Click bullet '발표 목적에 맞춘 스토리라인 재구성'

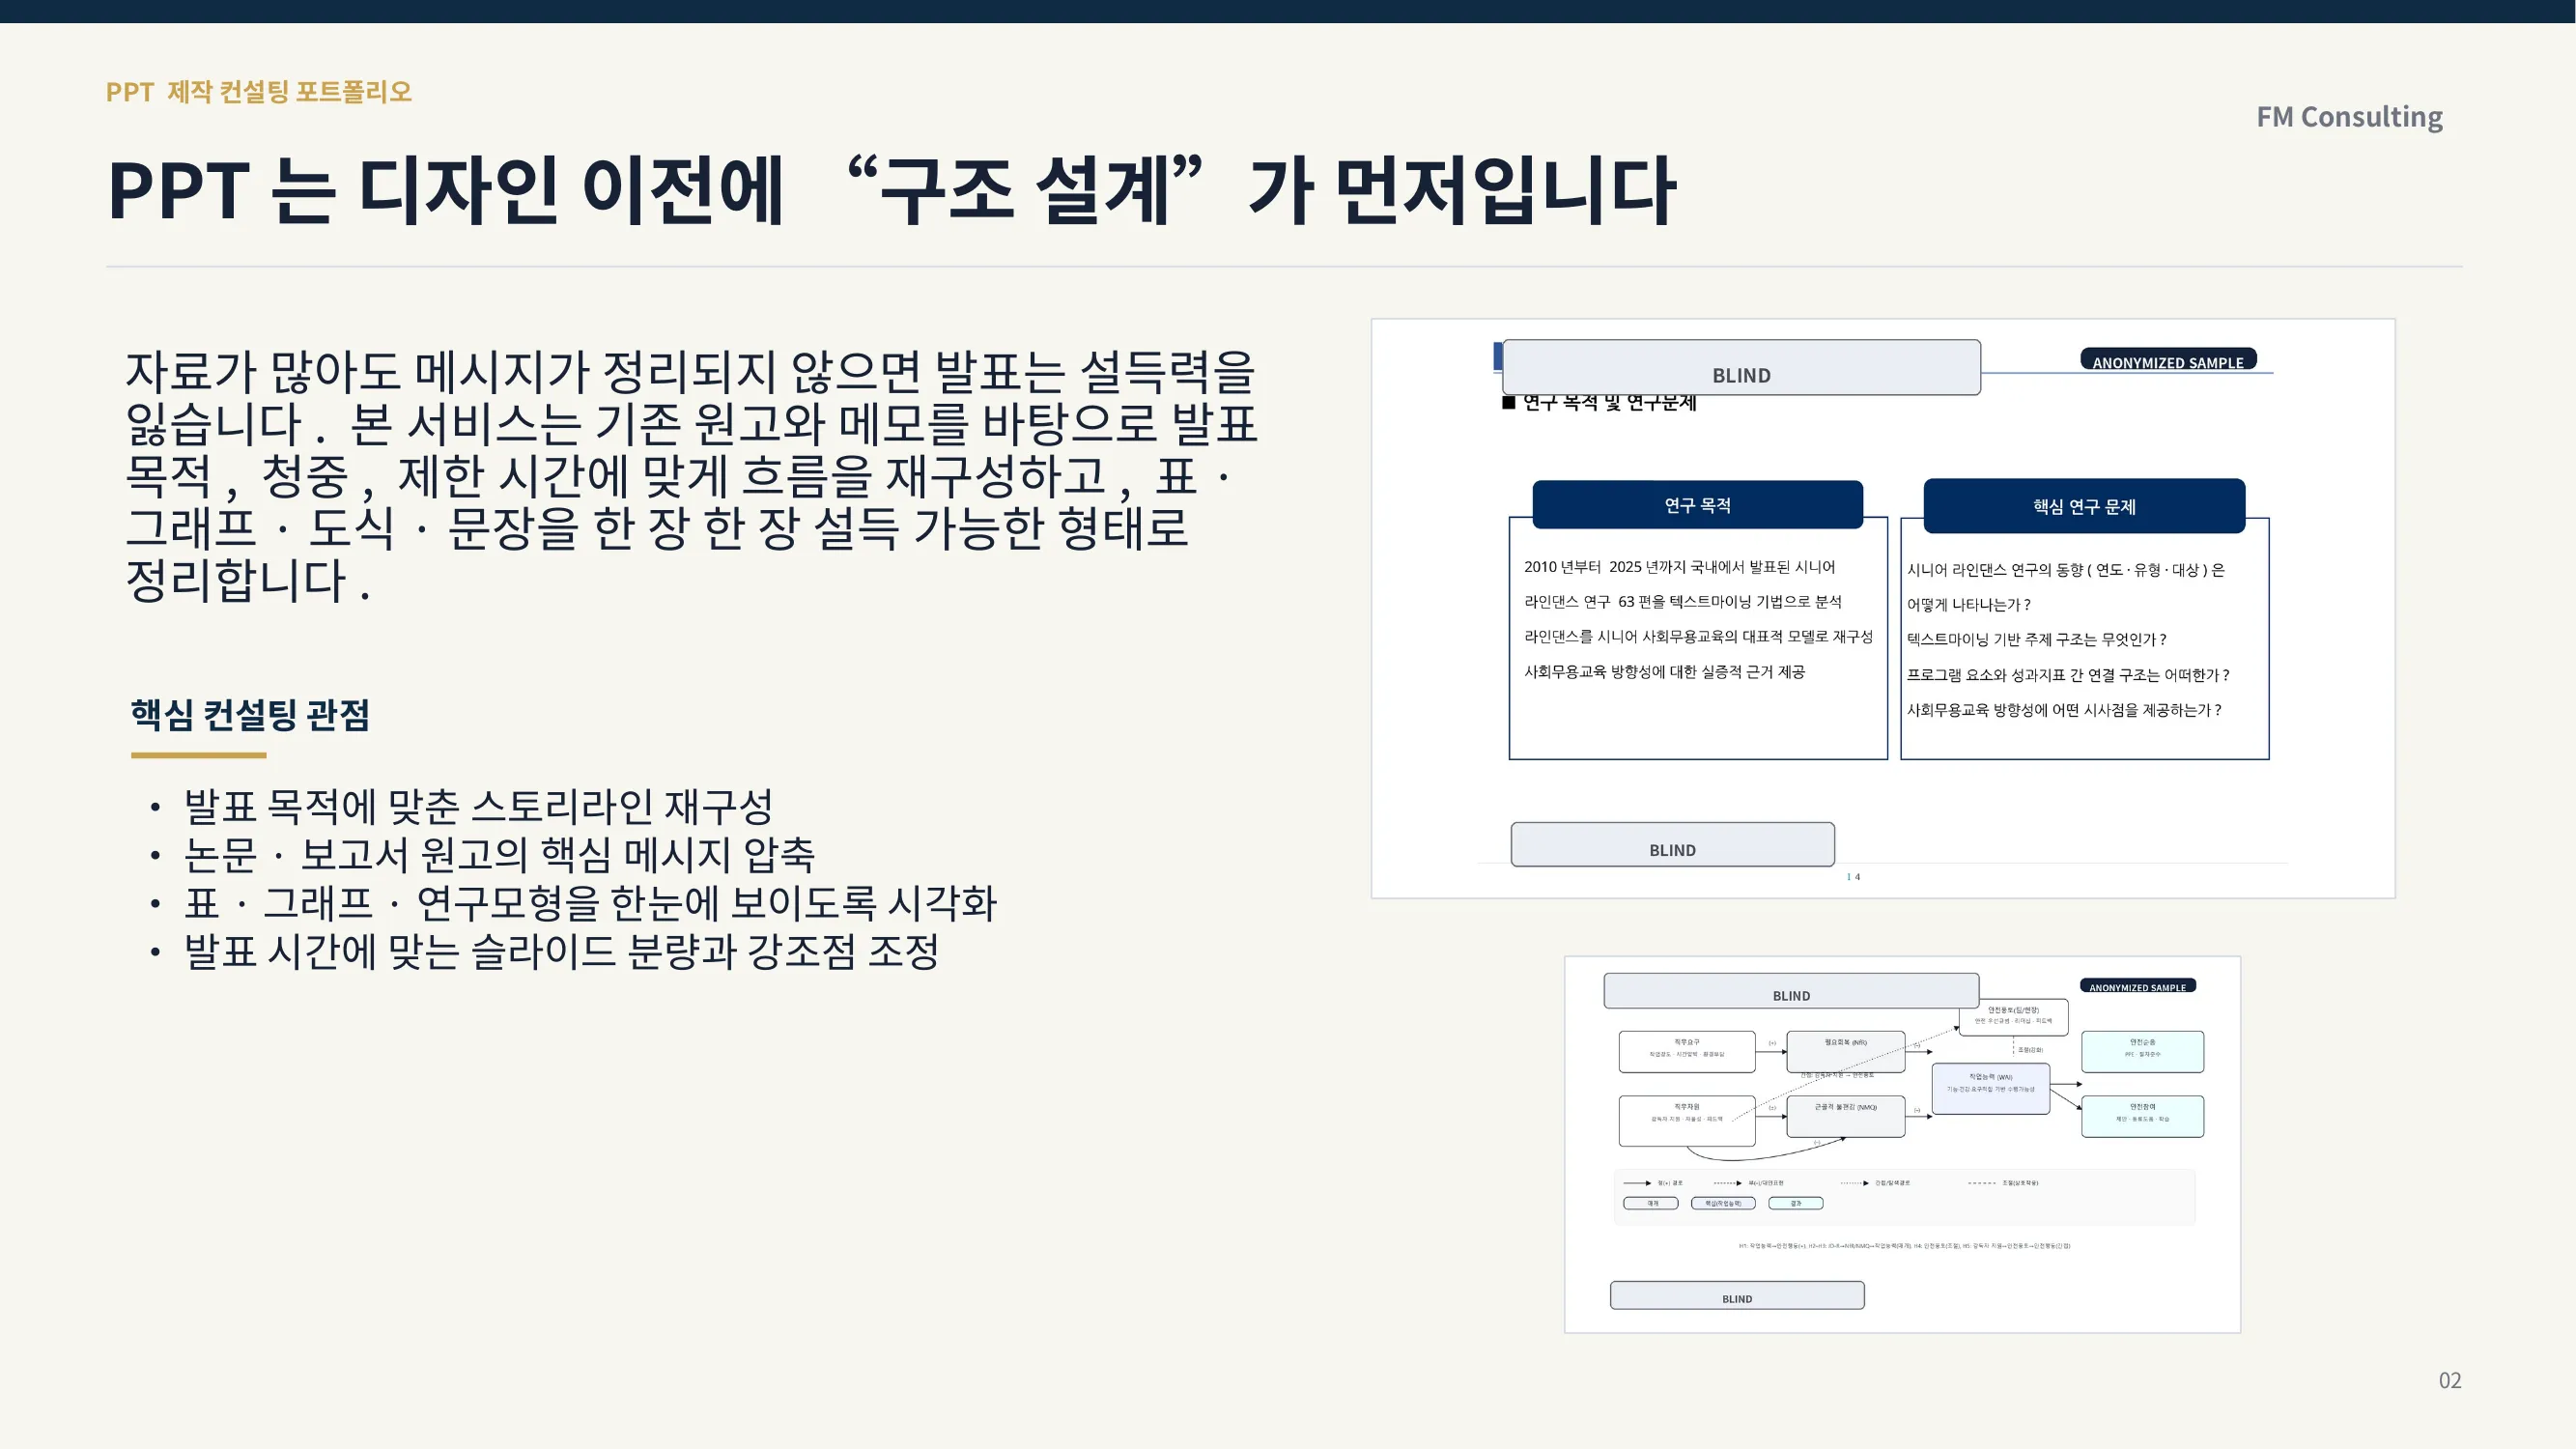478,805
